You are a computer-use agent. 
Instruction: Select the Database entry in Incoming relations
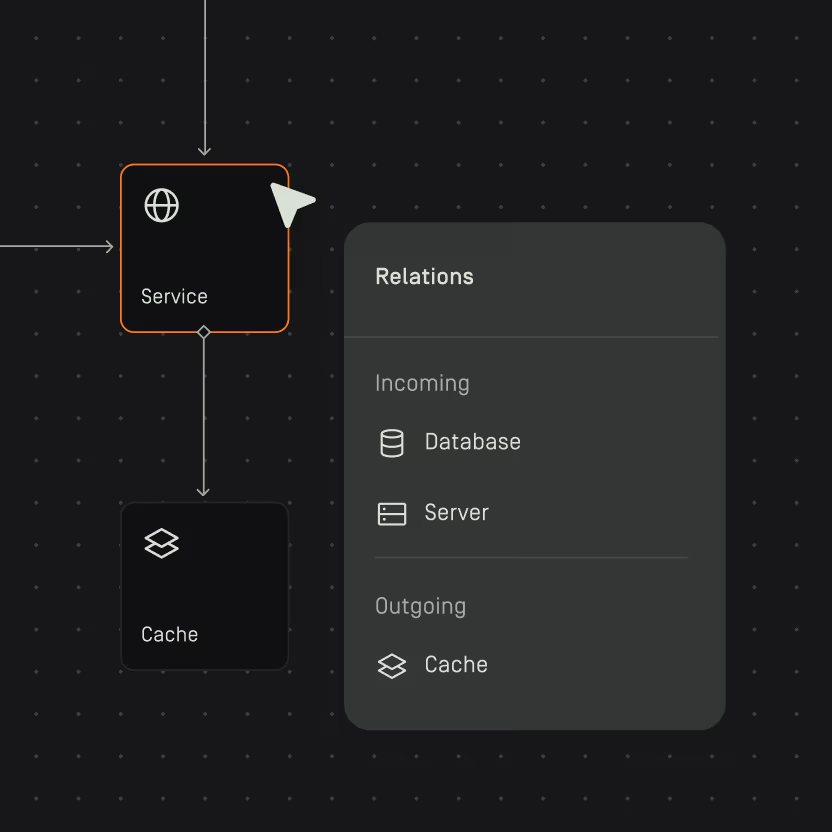(x=472, y=442)
